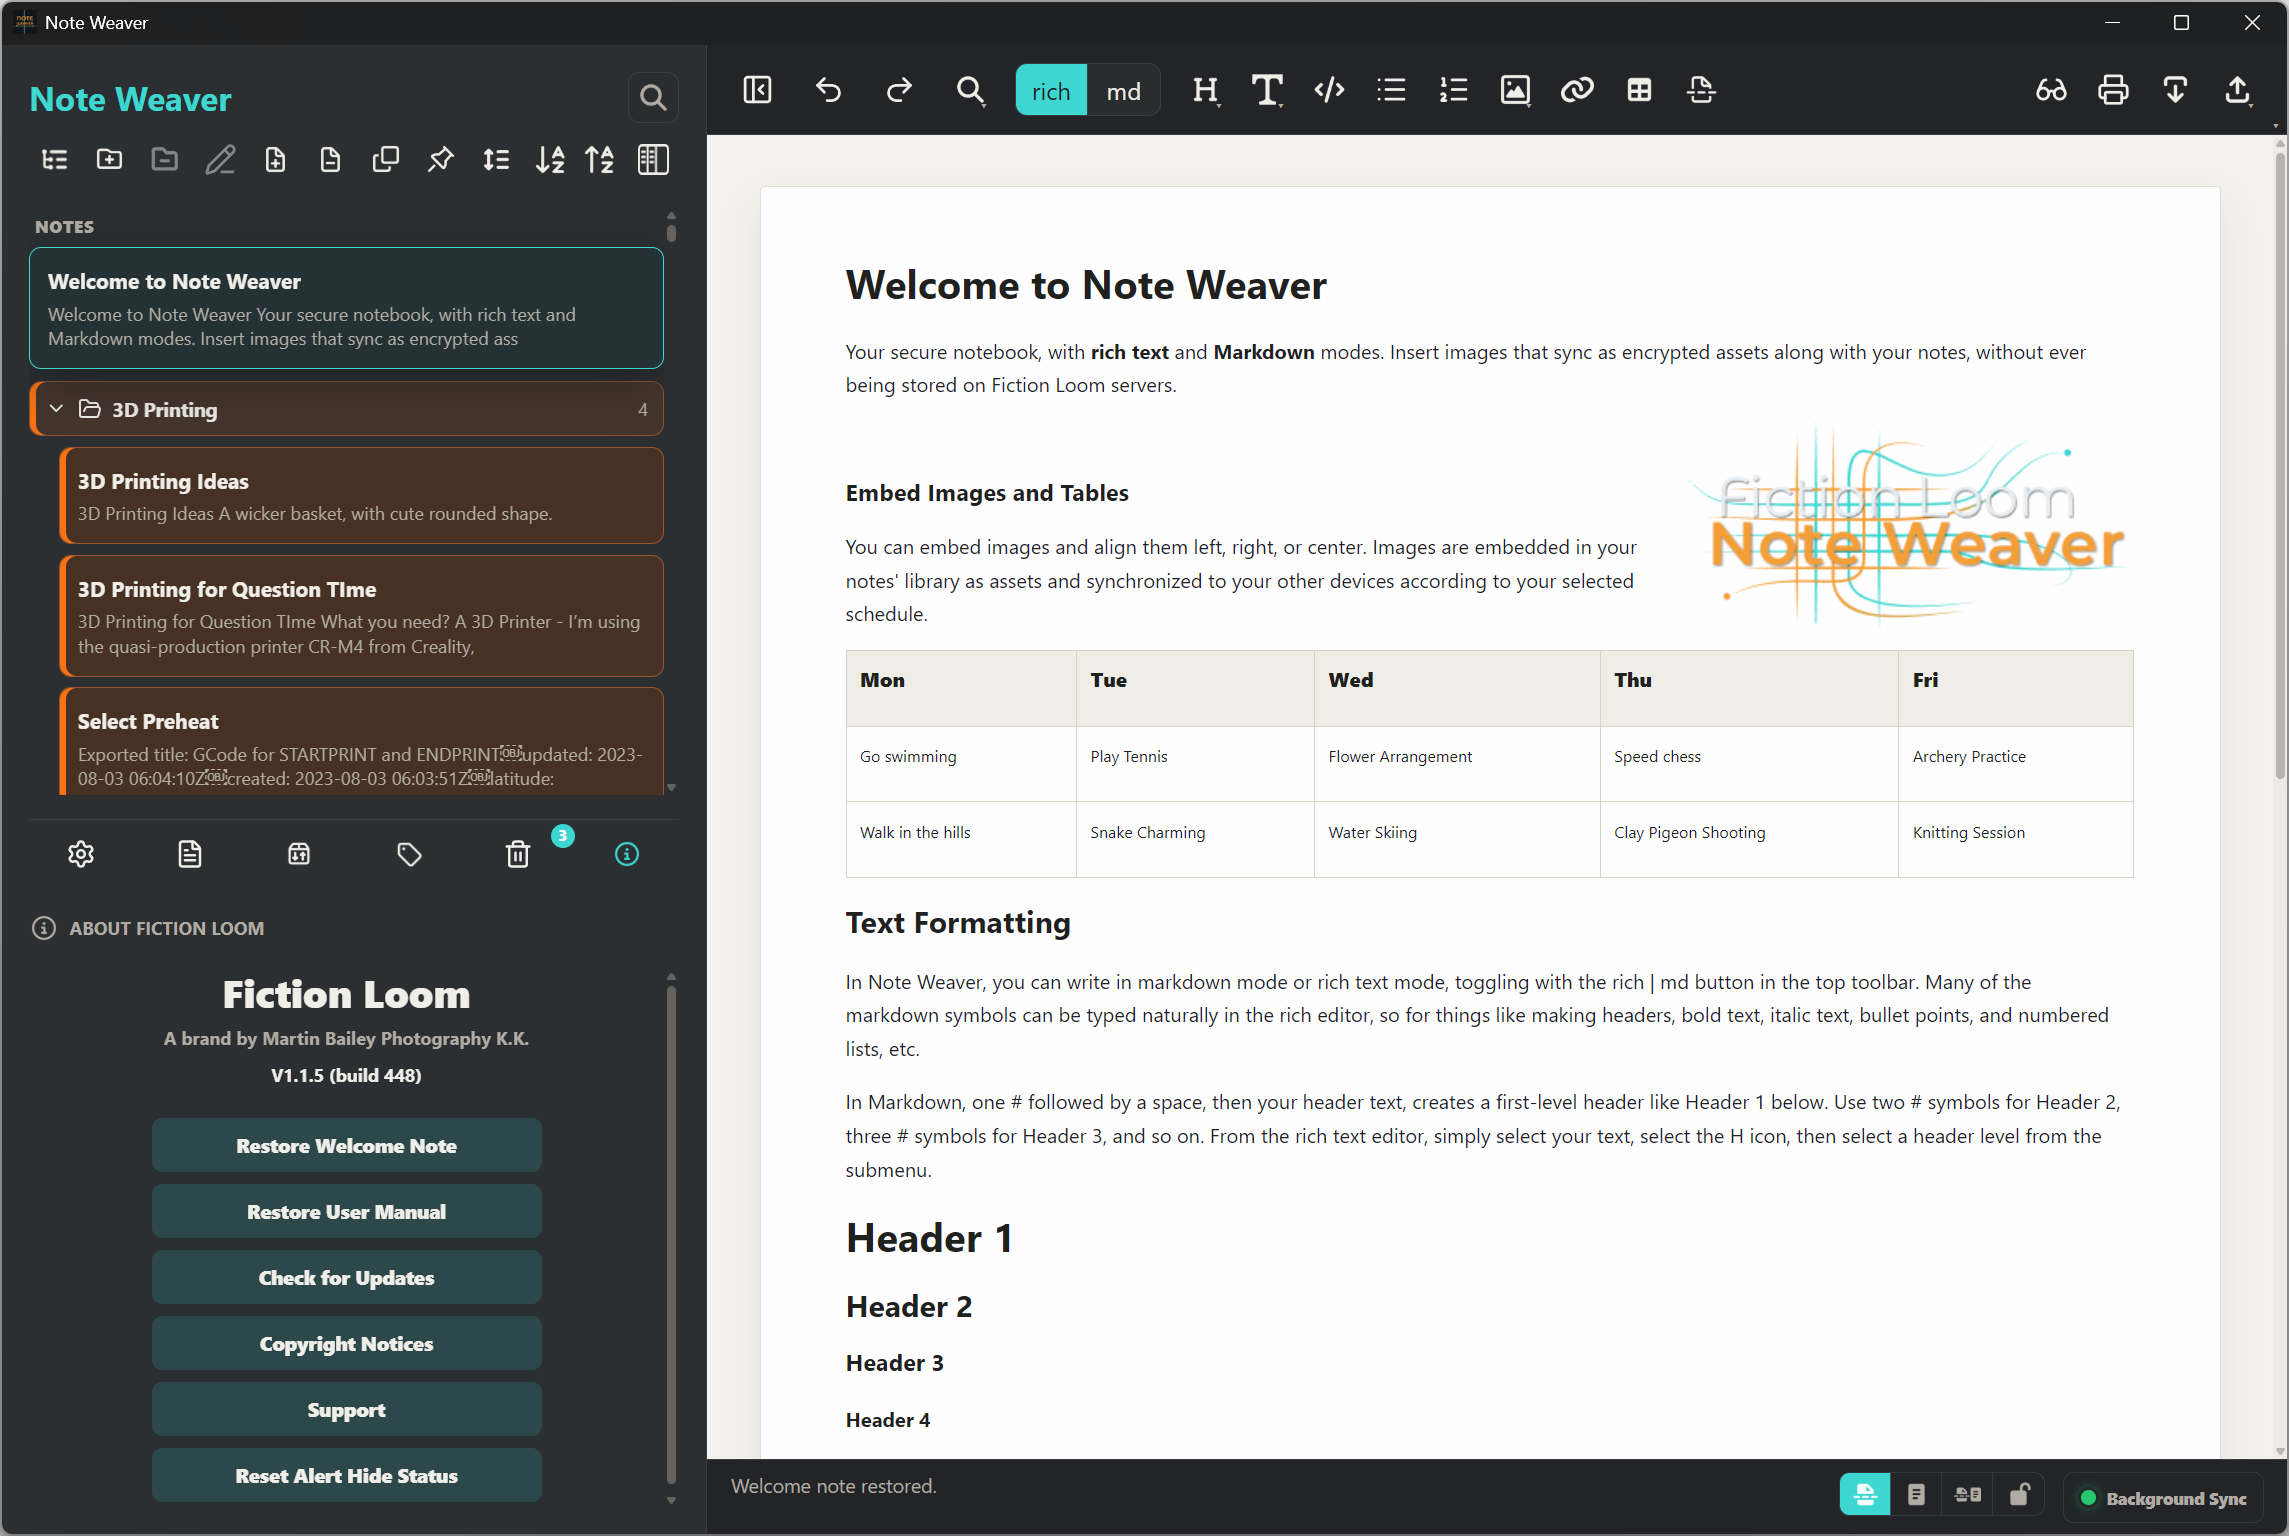Open the 3D Printing Ideas note
This screenshot has height=1536, width=2289.
click(361, 496)
